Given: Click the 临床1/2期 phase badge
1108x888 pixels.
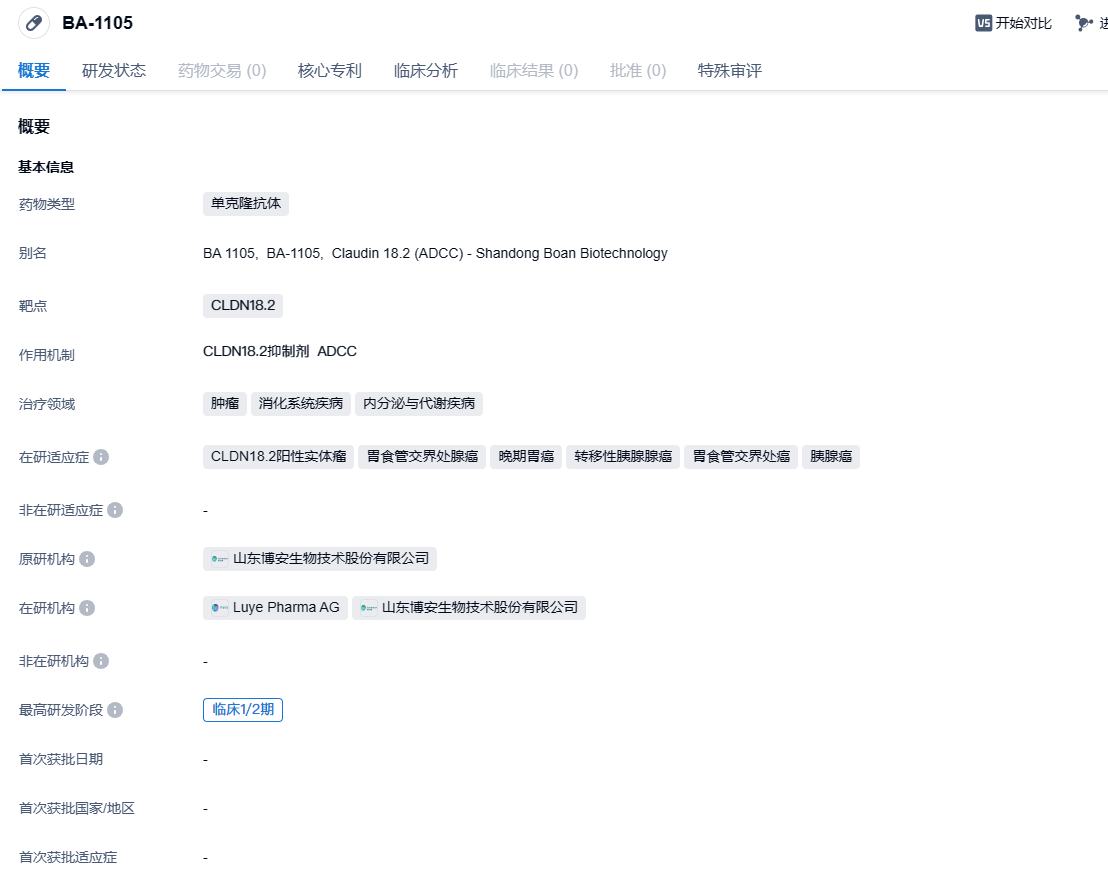Looking at the screenshot, I should click(243, 710).
